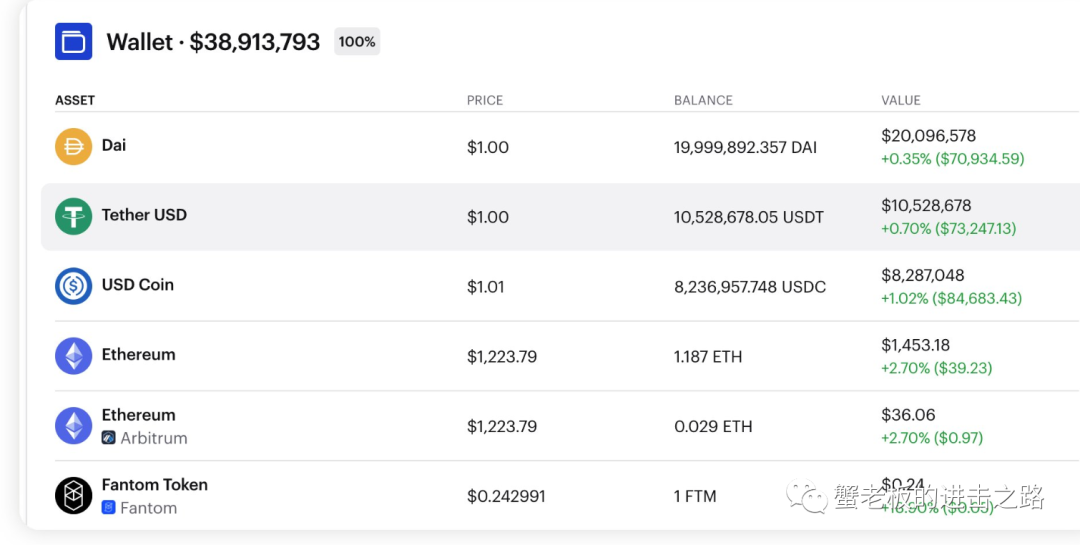Click the Arbitrum network label

click(154, 438)
